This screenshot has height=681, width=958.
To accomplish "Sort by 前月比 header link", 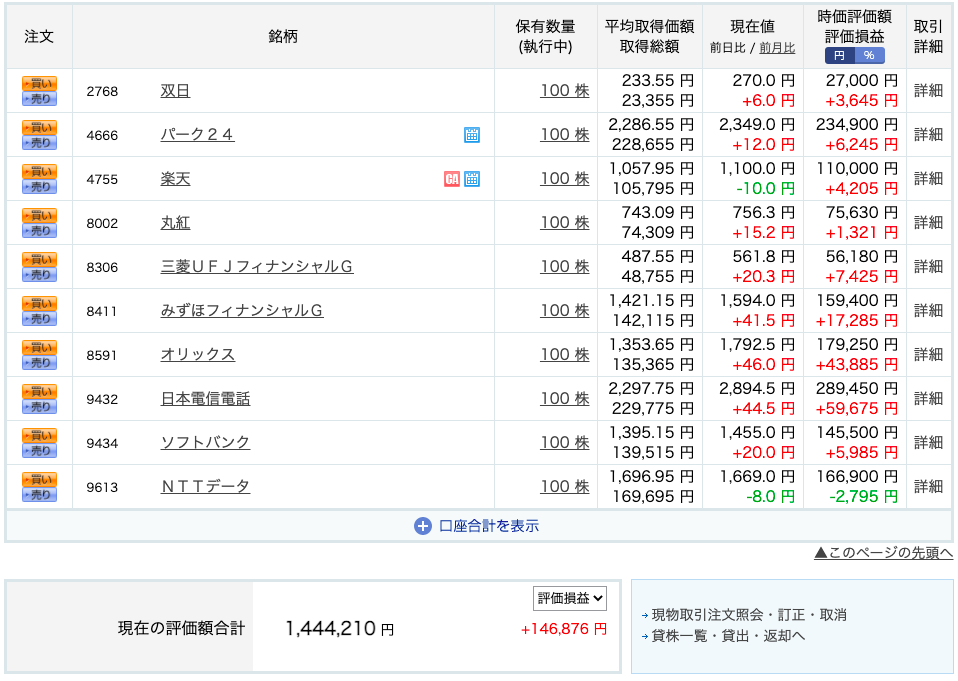I will pos(777,48).
